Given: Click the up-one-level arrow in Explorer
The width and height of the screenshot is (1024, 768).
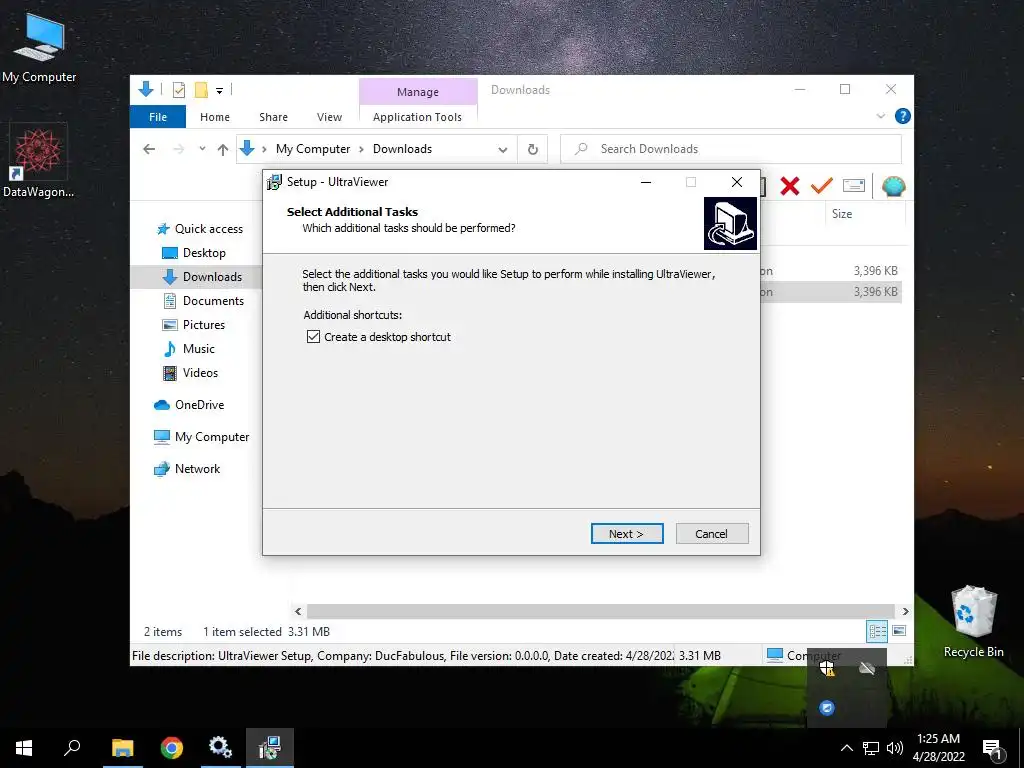Looking at the screenshot, I should click(223, 150).
